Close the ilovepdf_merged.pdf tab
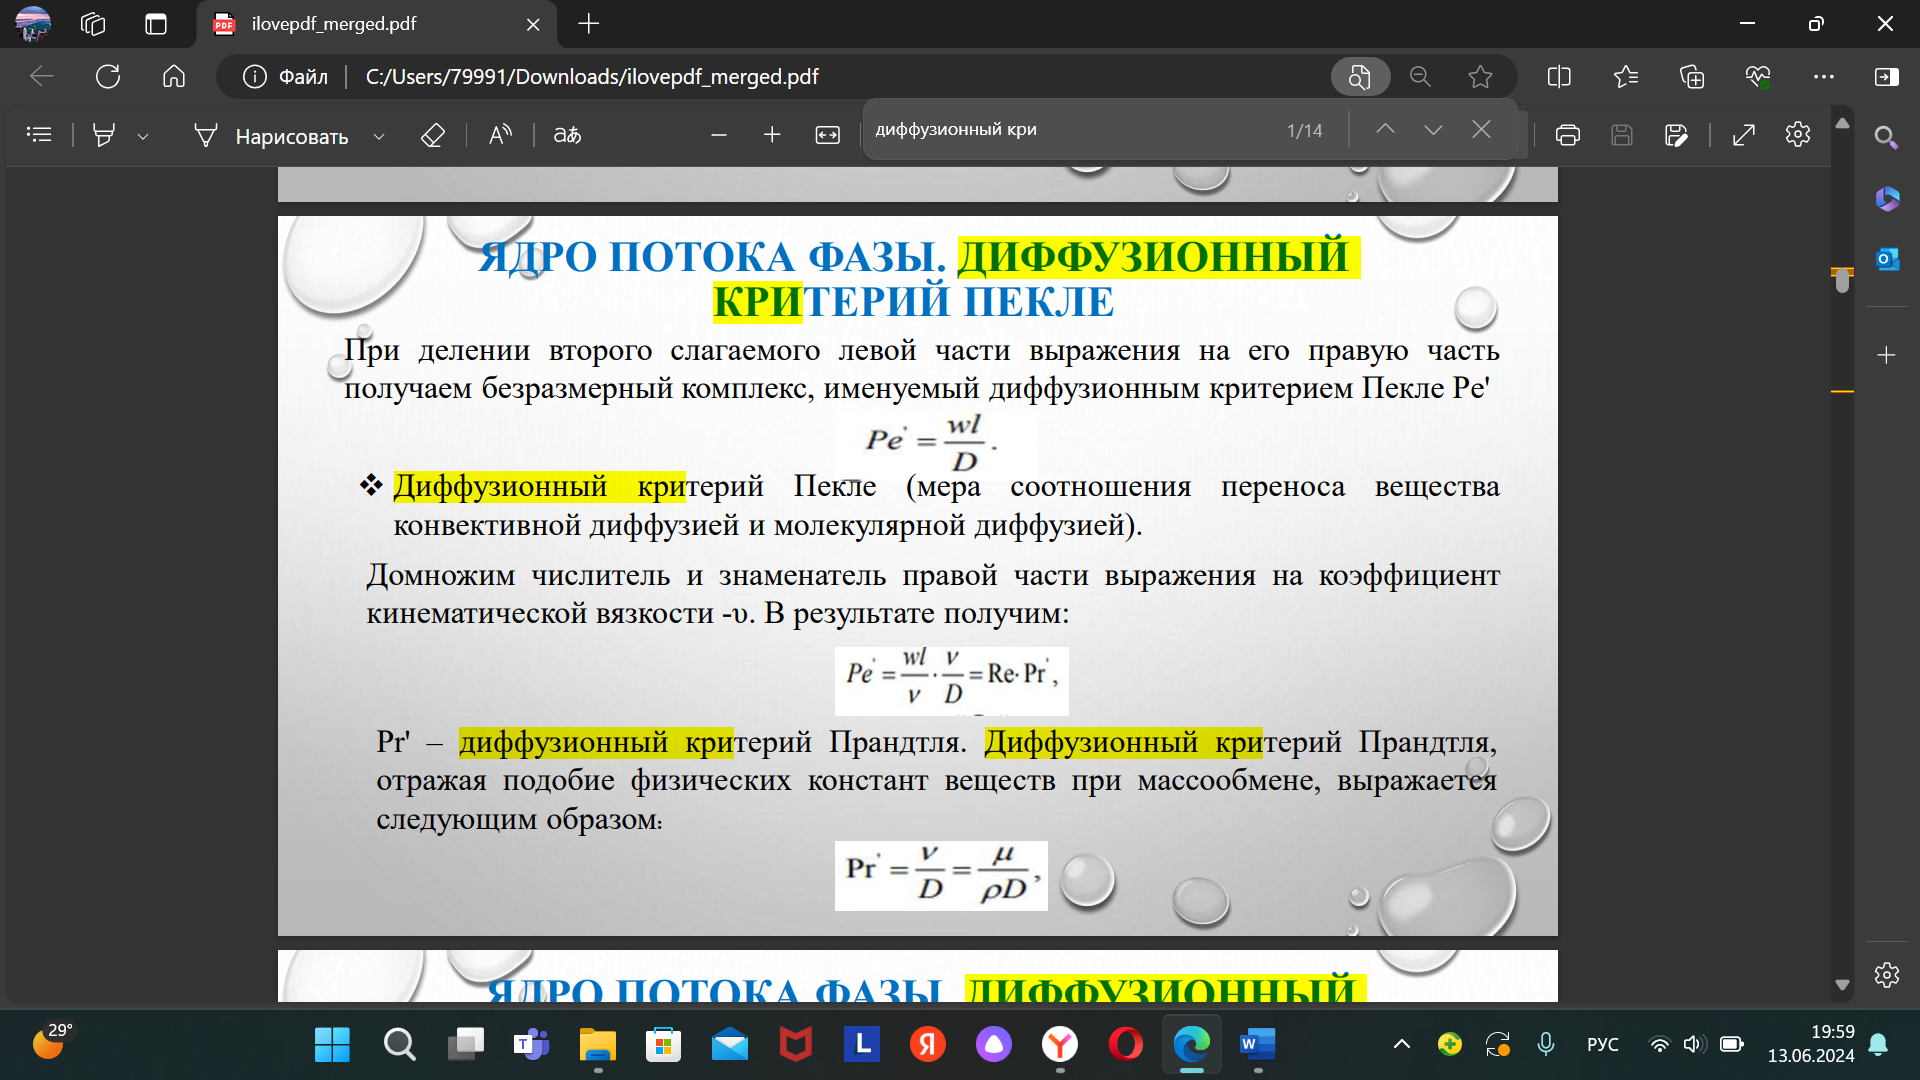Viewport: 1920px width, 1080px height. pyautogui.click(x=533, y=24)
